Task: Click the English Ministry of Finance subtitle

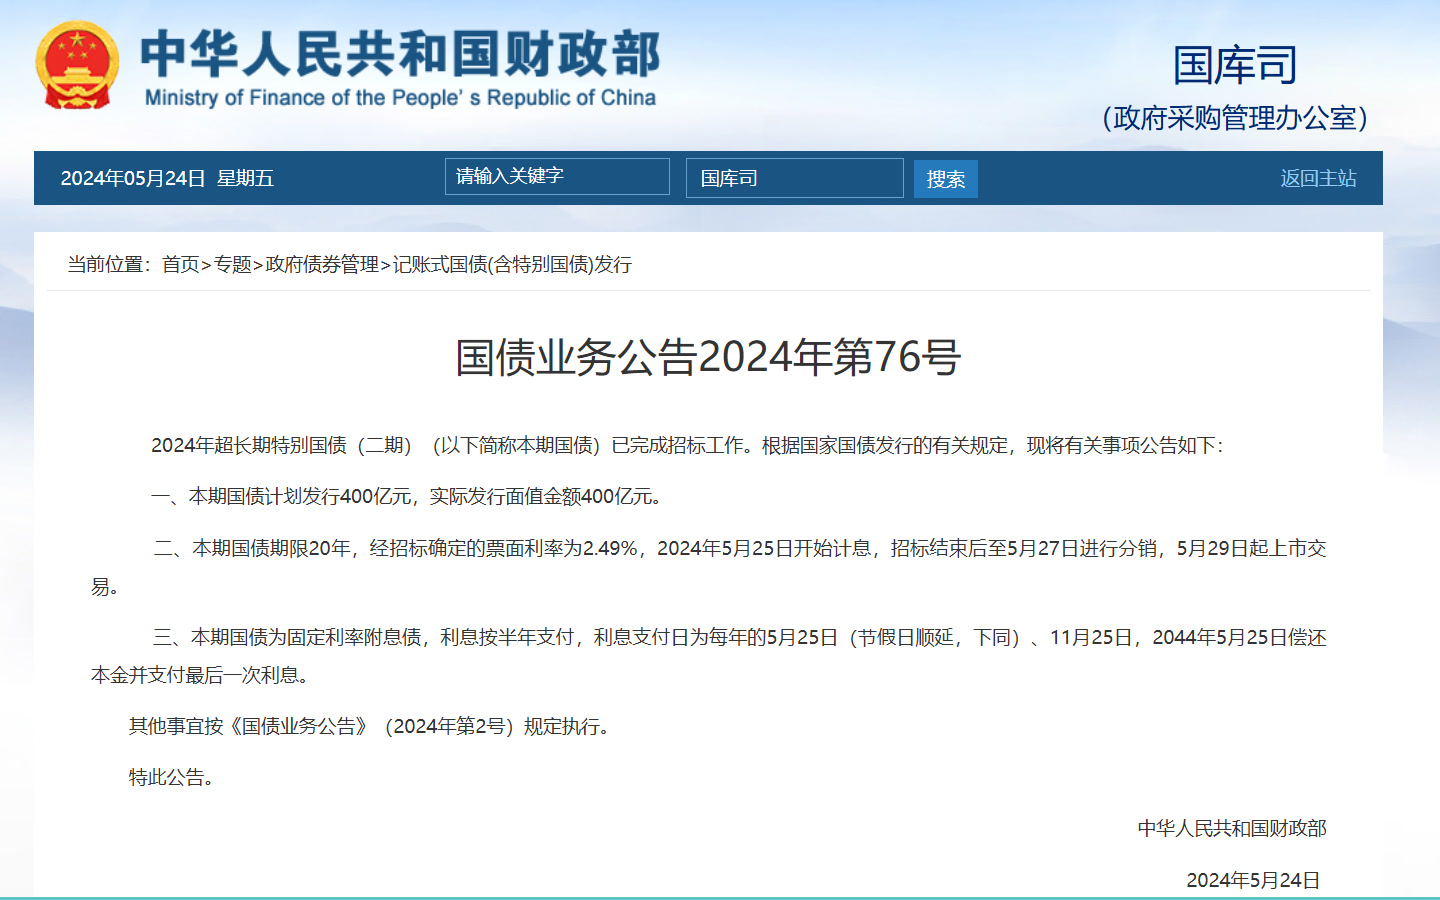Action: pyautogui.click(x=400, y=98)
